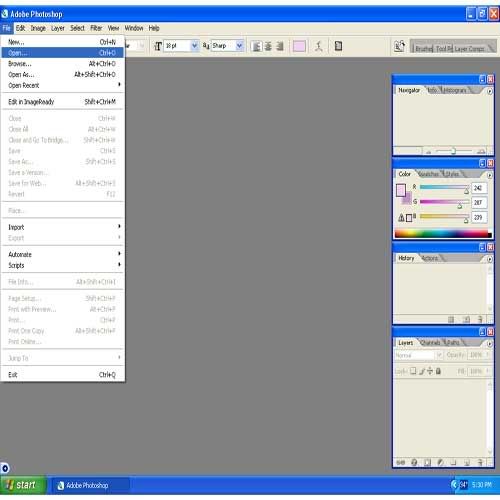Viewport: 500px width, 500px height.
Task: Open the Edit menu
Action: 21,28
